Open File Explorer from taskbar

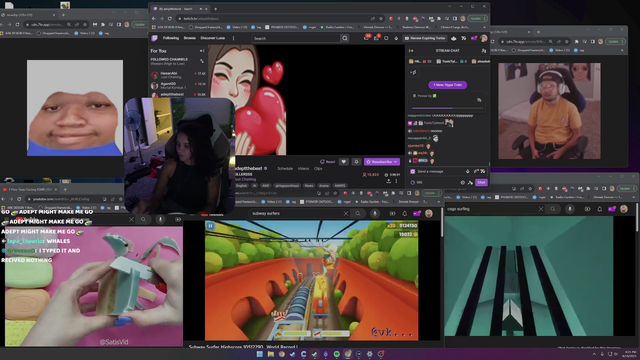pos(271,354)
